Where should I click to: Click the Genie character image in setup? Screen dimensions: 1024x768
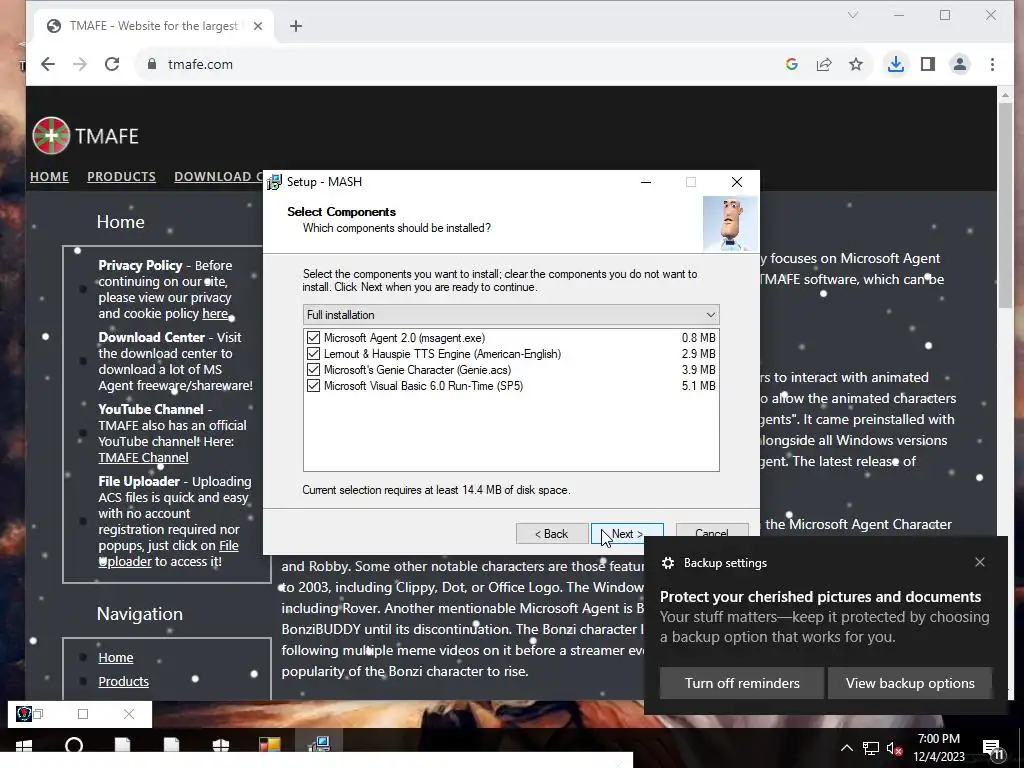click(730, 224)
